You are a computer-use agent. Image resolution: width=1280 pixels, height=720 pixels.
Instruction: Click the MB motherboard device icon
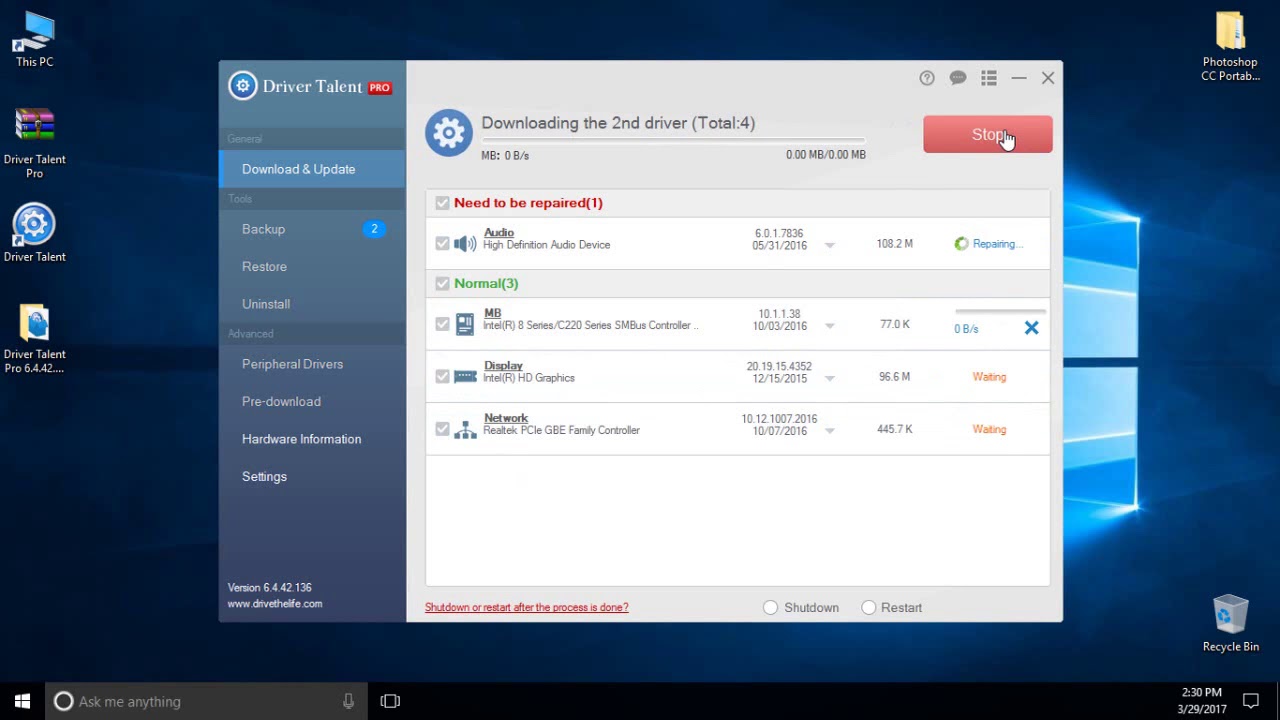point(465,324)
